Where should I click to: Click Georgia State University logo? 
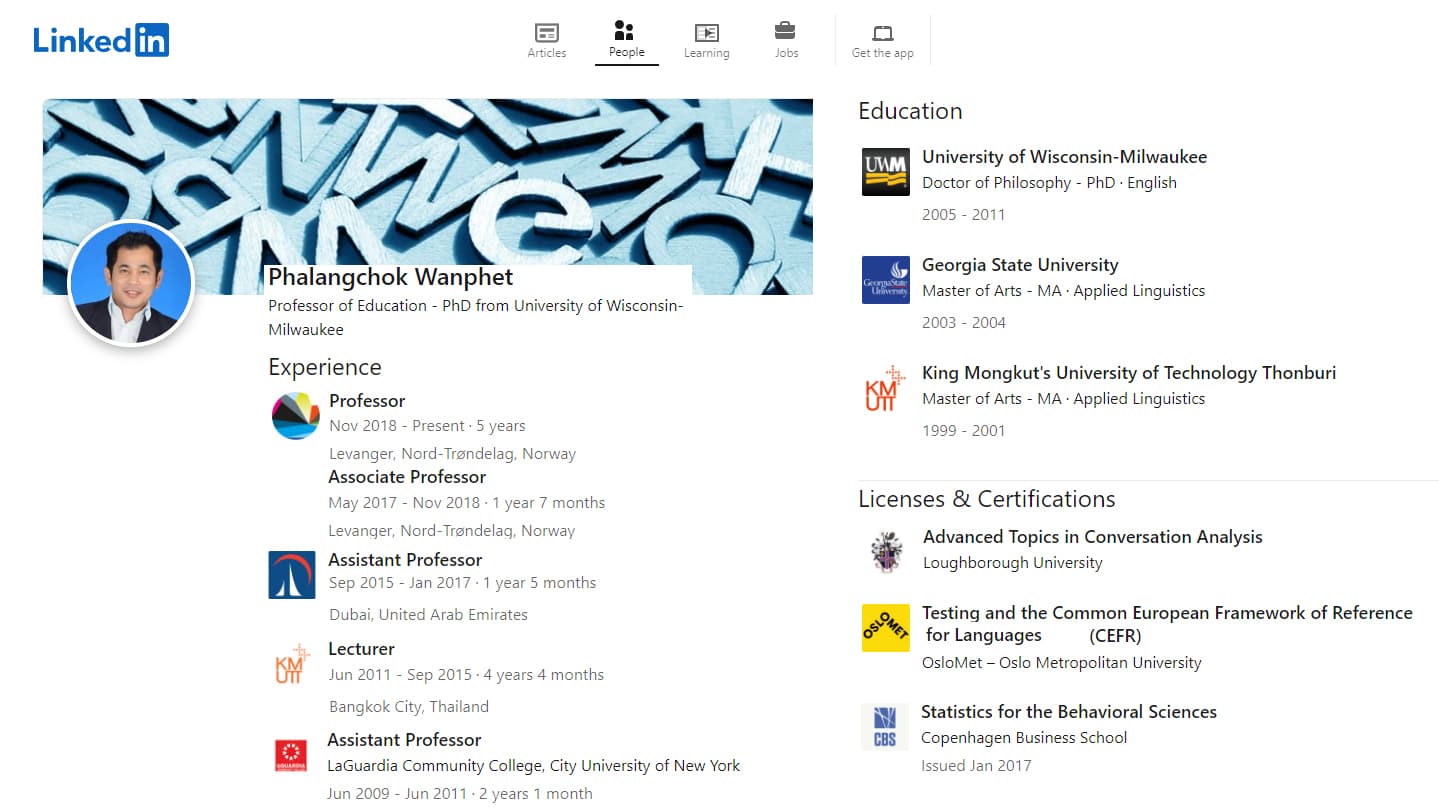click(x=885, y=280)
